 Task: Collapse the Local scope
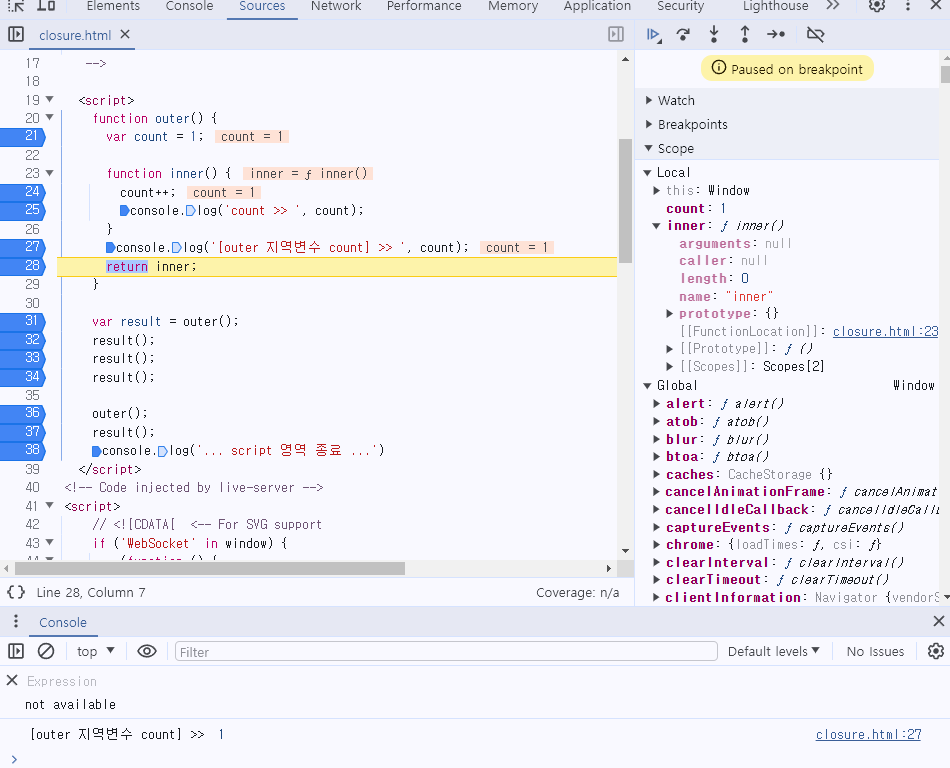(x=648, y=173)
